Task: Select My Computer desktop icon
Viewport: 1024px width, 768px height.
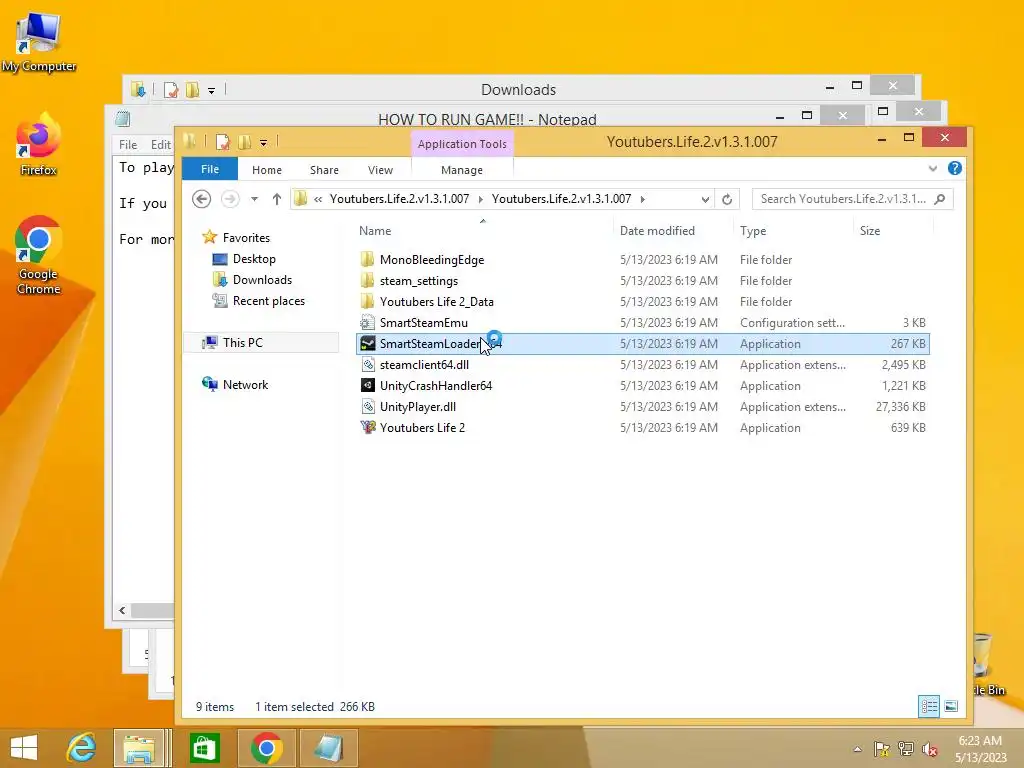Action: [x=39, y=42]
